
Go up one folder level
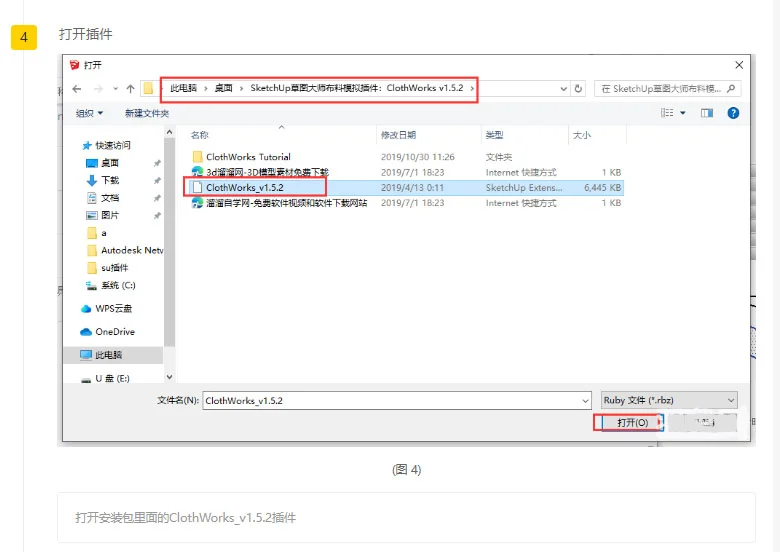tap(130, 89)
